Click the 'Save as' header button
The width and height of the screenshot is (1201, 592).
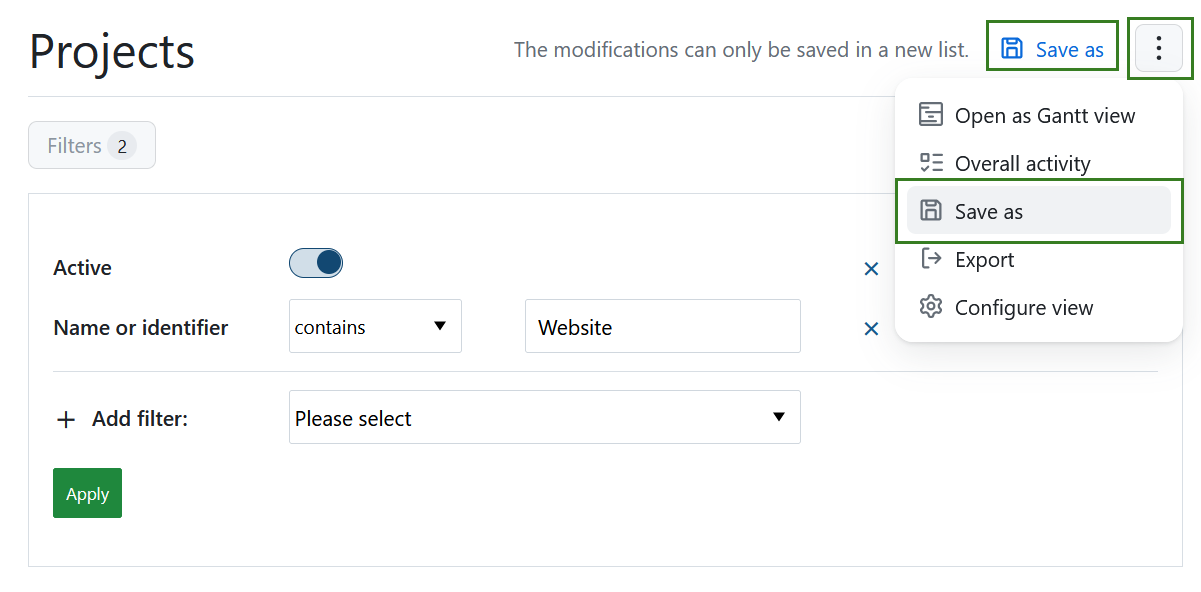[x=1052, y=49]
